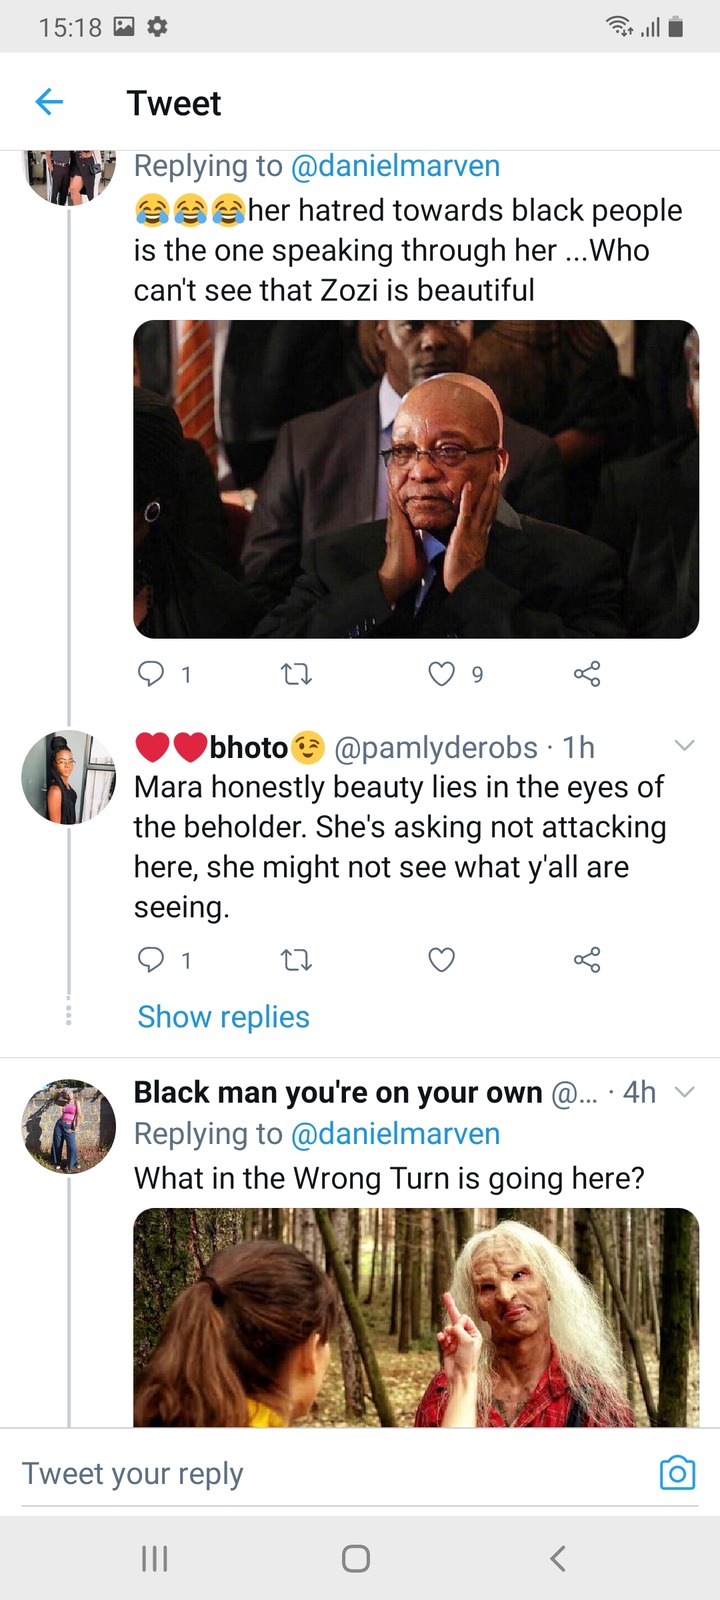The height and width of the screenshot is (1600, 720).
Task: Open the Wrong Turn movie image
Action: pos(416,1317)
